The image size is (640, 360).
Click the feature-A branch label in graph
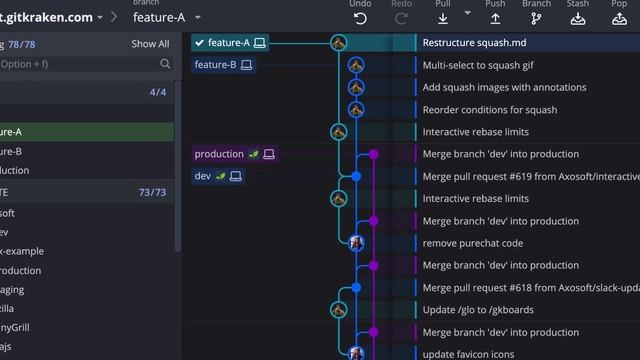tap(229, 42)
